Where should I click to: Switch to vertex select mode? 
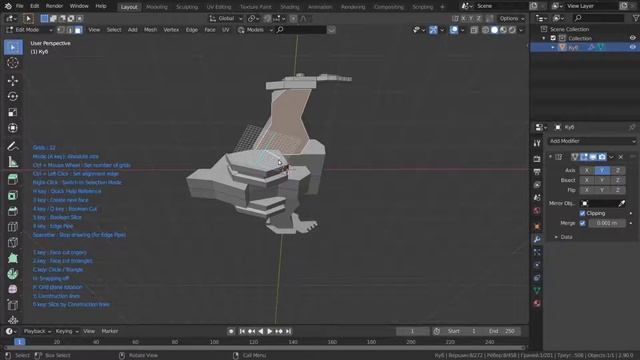61,30
